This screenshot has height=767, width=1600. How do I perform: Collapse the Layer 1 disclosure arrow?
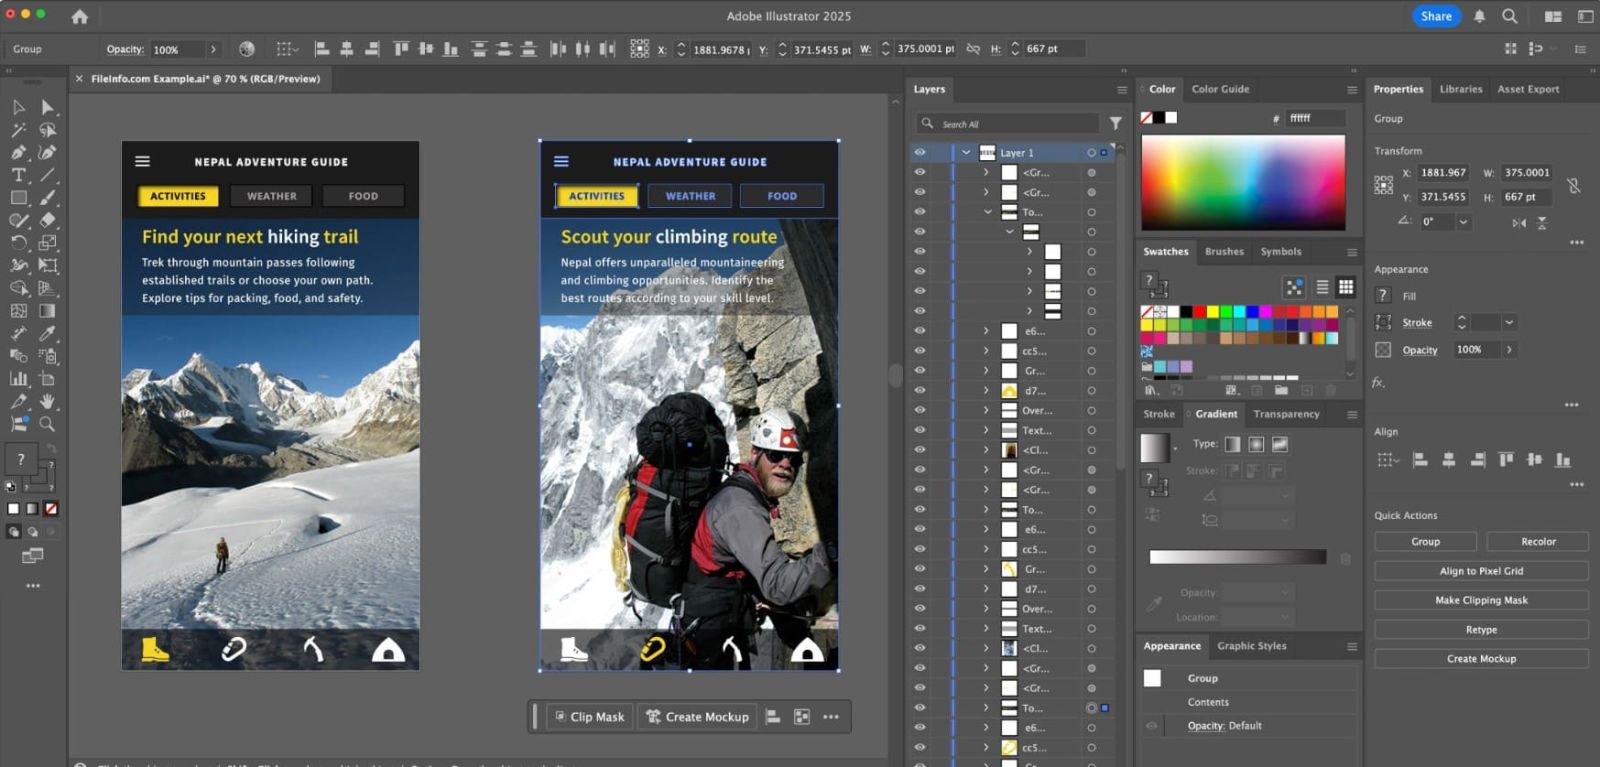(x=965, y=153)
